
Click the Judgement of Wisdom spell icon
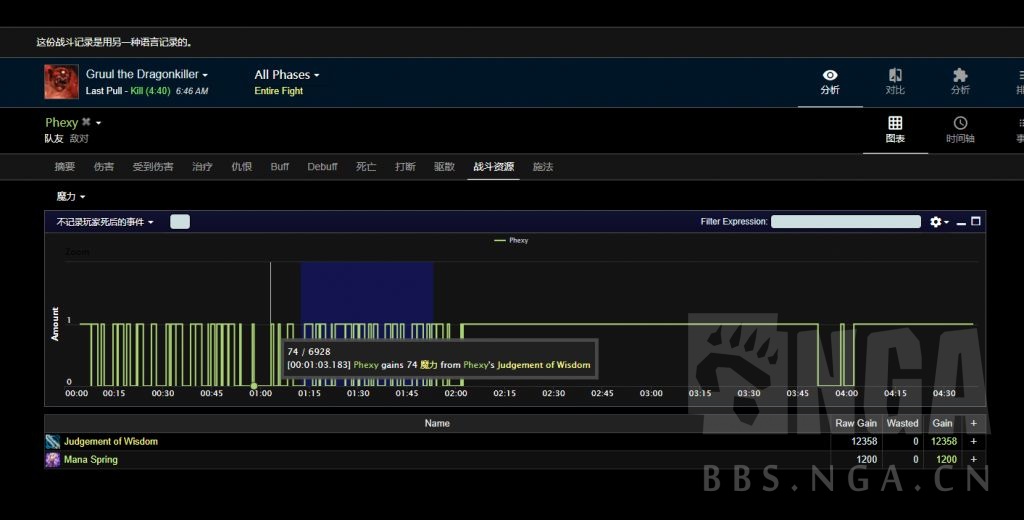click(53, 442)
